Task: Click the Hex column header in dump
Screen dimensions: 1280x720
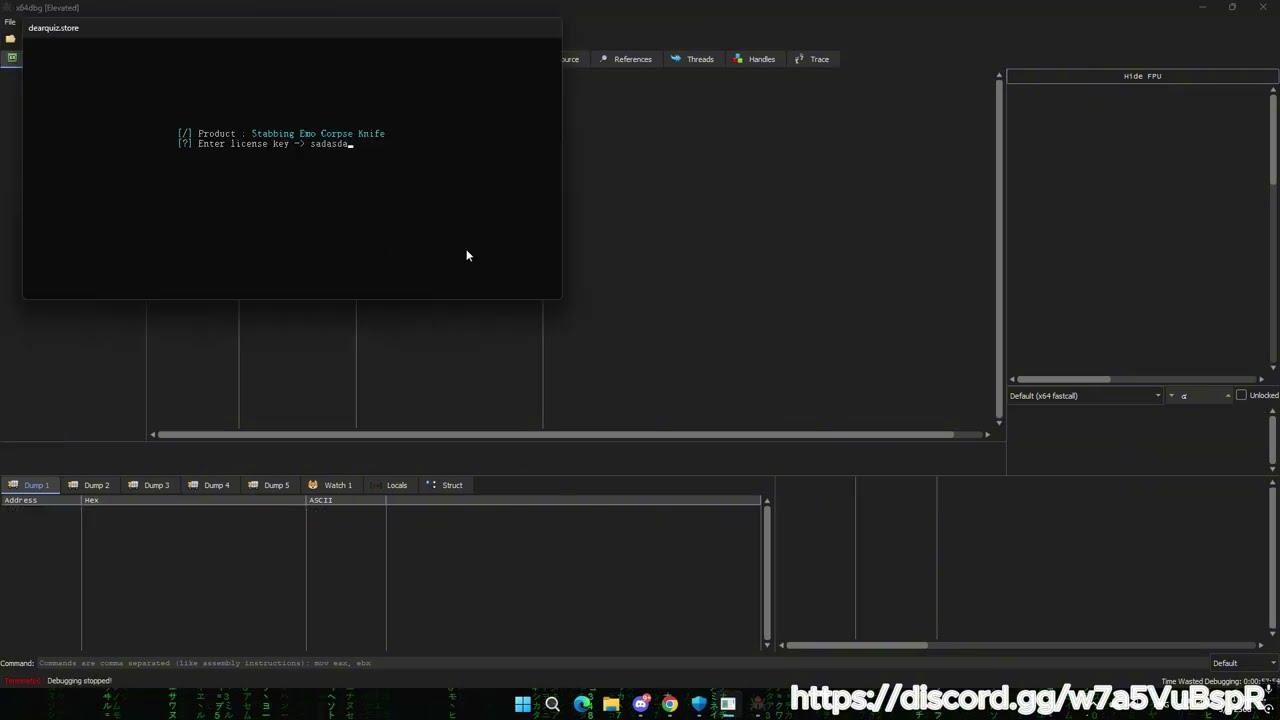Action: [x=194, y=500]
